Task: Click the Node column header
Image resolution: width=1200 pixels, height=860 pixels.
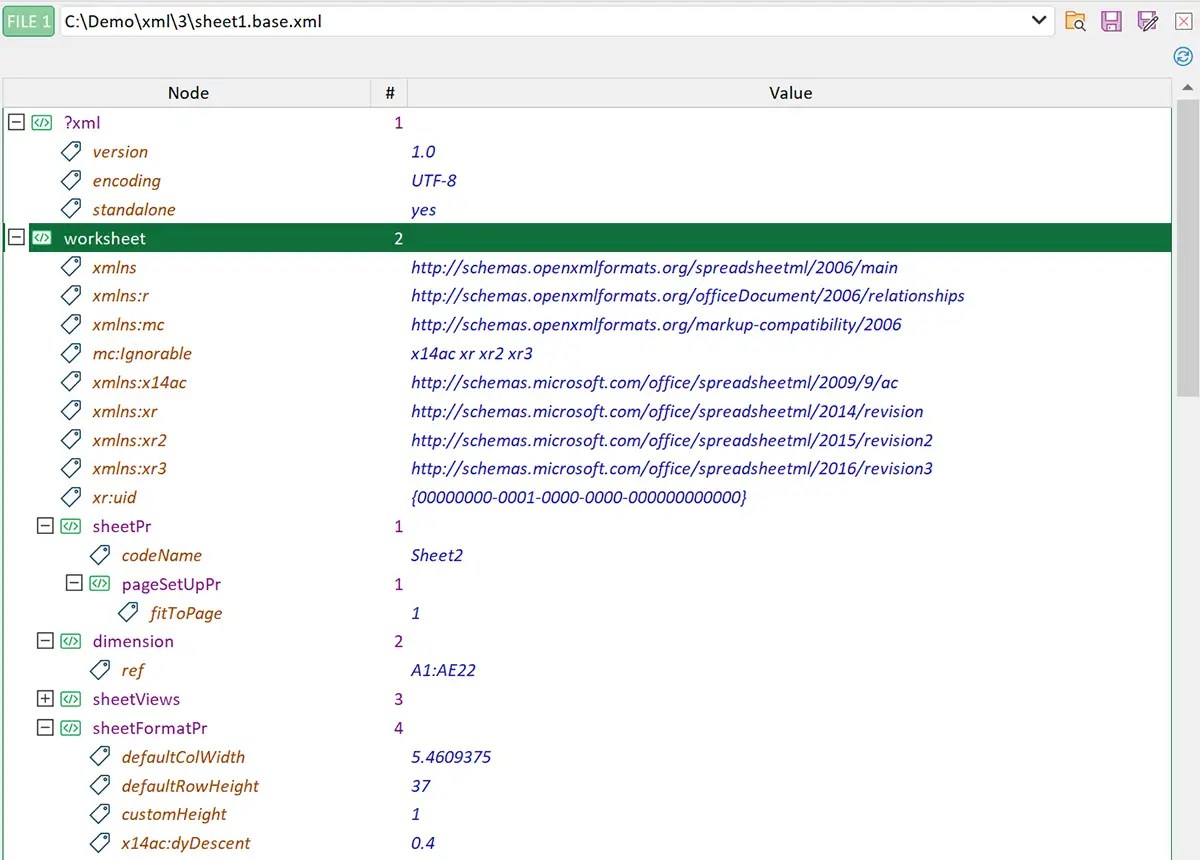Action: 188,93
